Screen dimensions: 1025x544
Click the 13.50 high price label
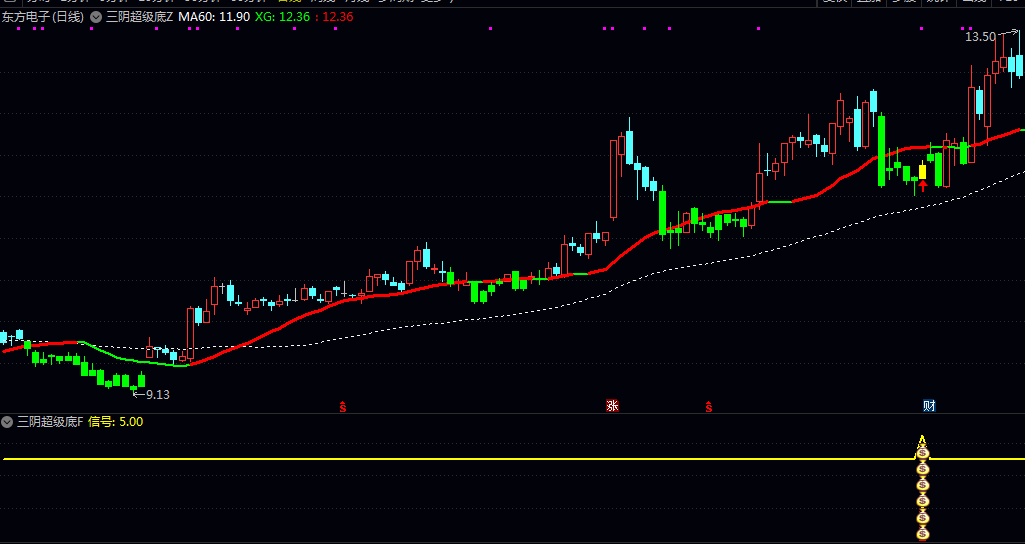tap(981, 37)
